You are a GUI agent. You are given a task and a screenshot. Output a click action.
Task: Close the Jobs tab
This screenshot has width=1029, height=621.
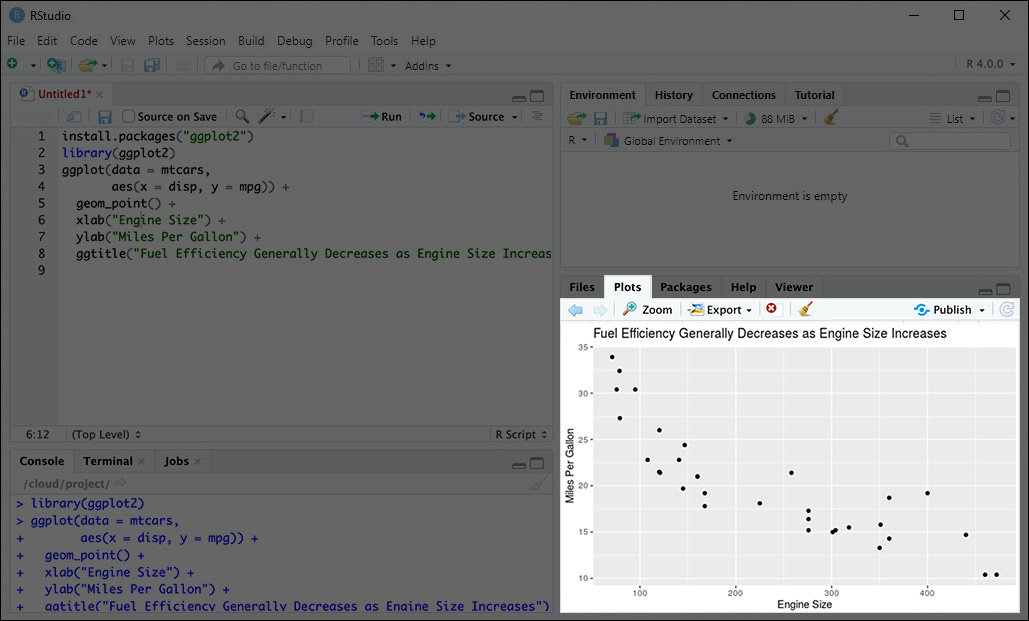(198, 461)
